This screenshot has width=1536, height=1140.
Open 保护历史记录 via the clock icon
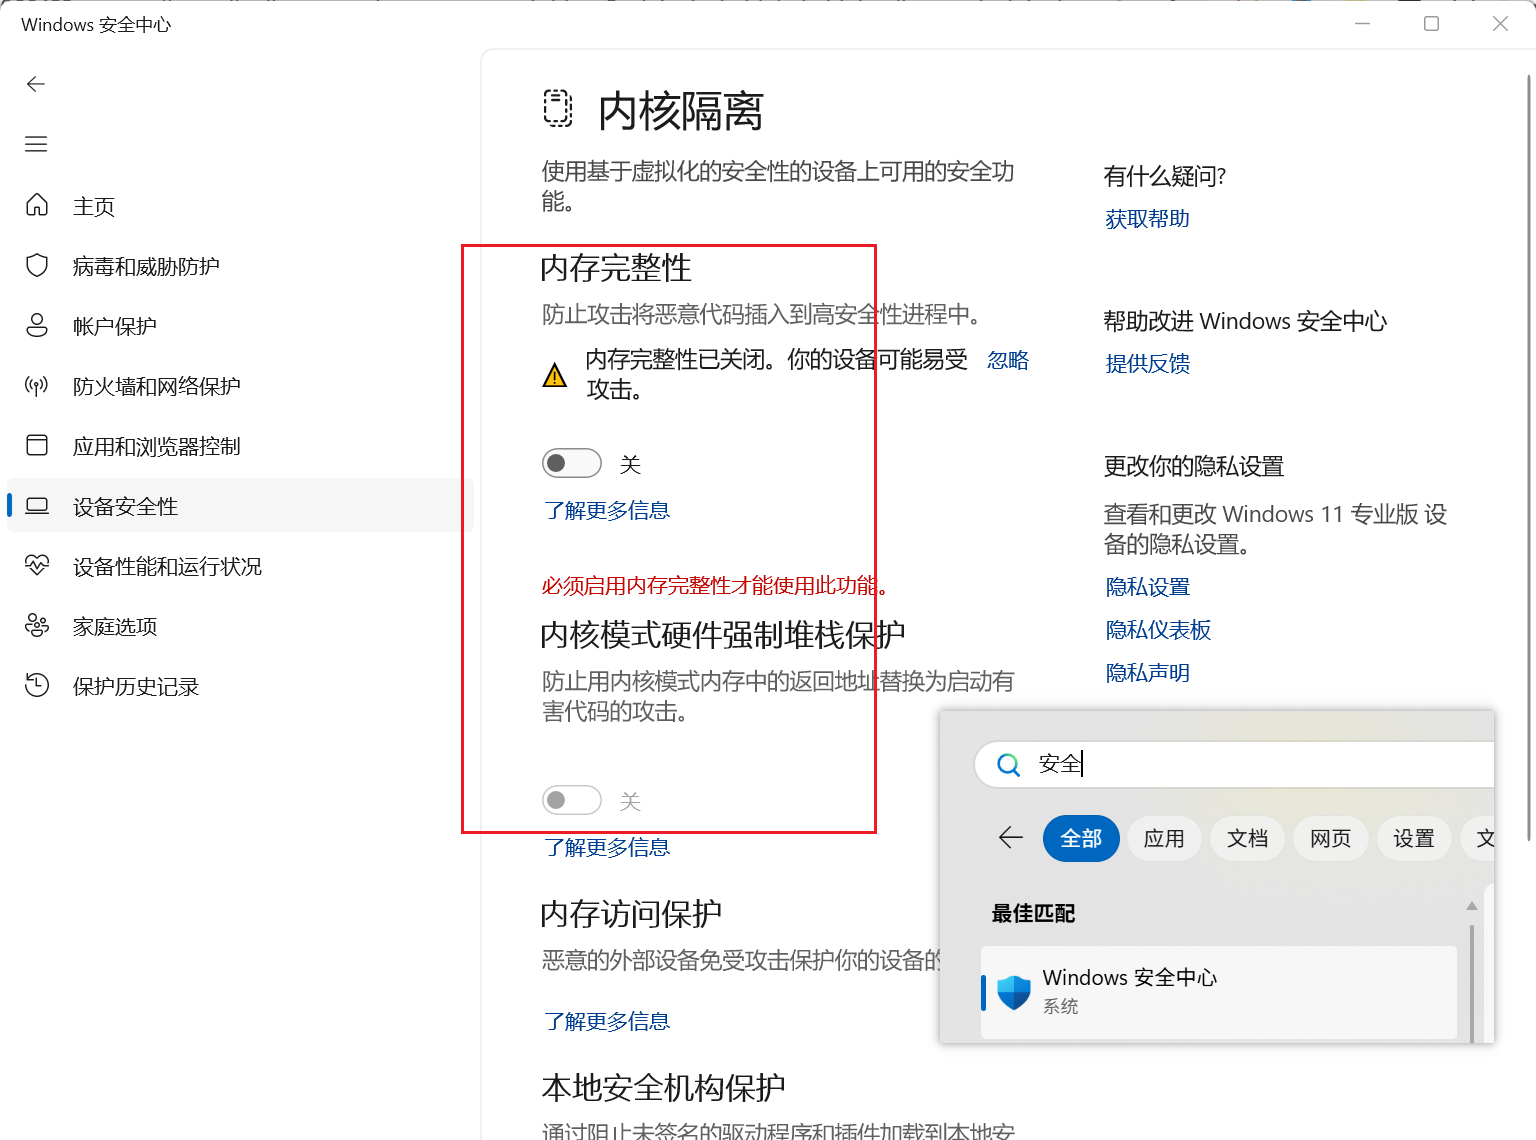(37, 686)
